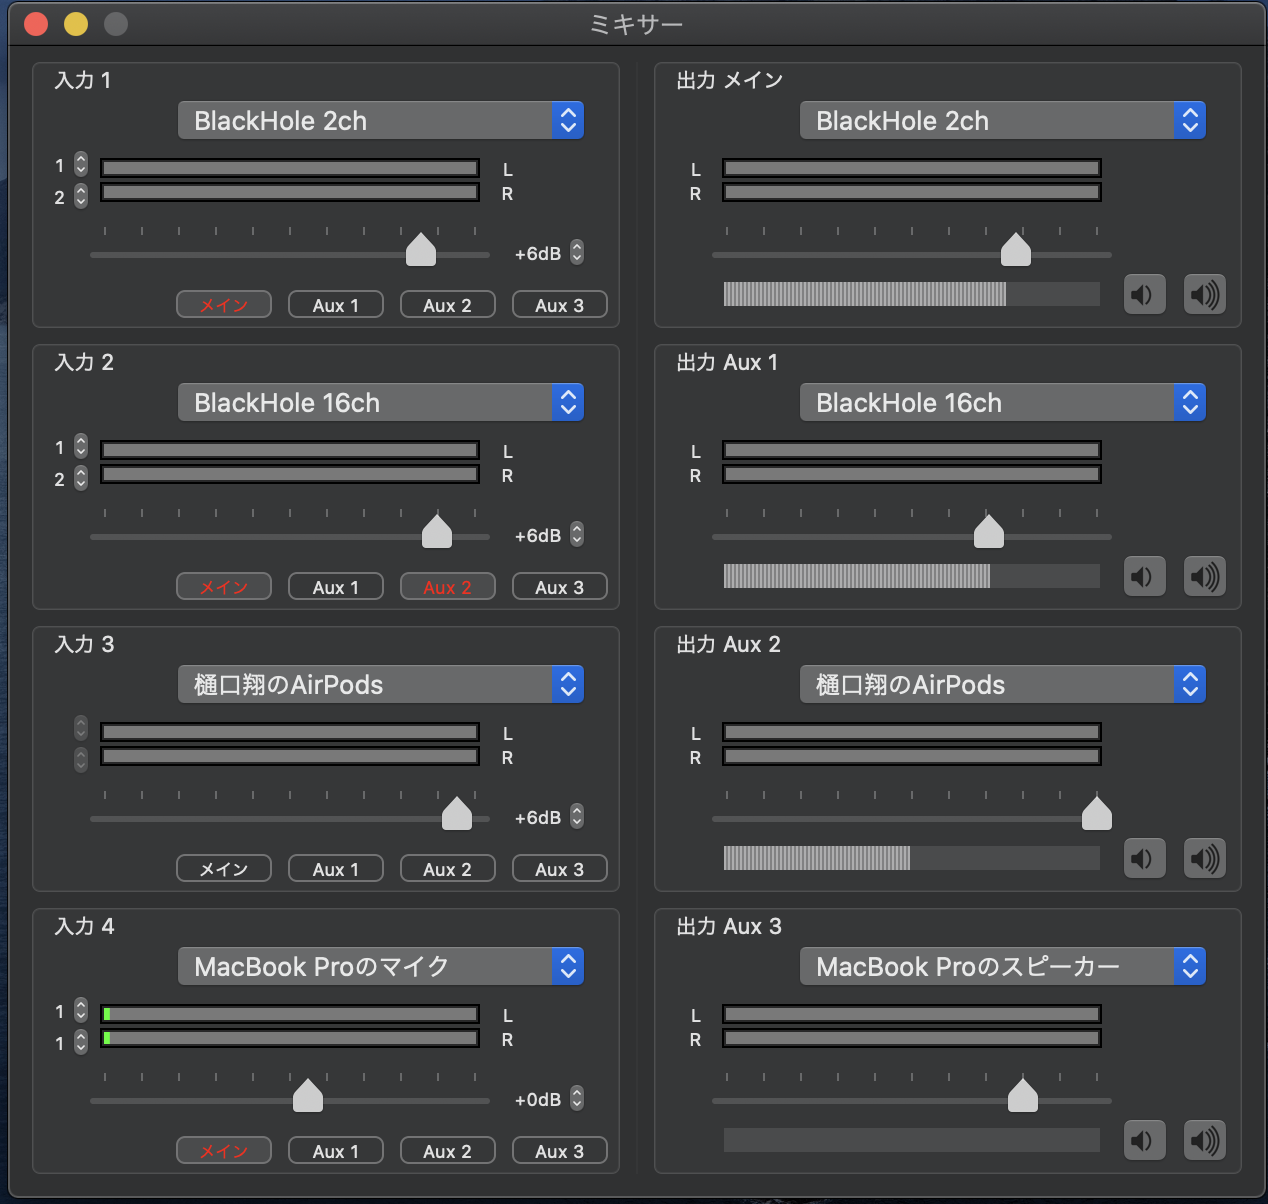Disable メイン routing for Input 2

point(224,587)
